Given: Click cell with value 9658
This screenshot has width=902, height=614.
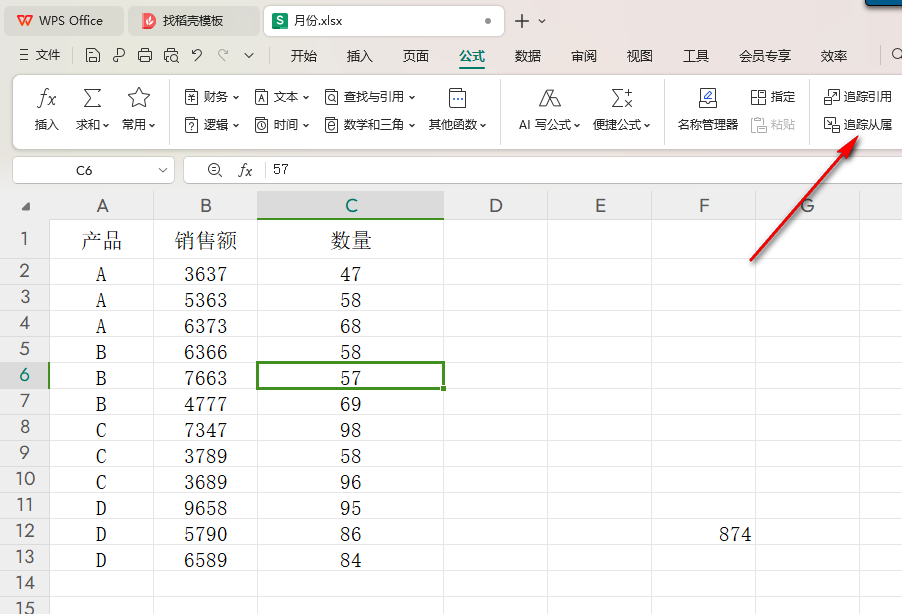Looking at the screenshot, I should pyautogui.click(x=205, y=506).
